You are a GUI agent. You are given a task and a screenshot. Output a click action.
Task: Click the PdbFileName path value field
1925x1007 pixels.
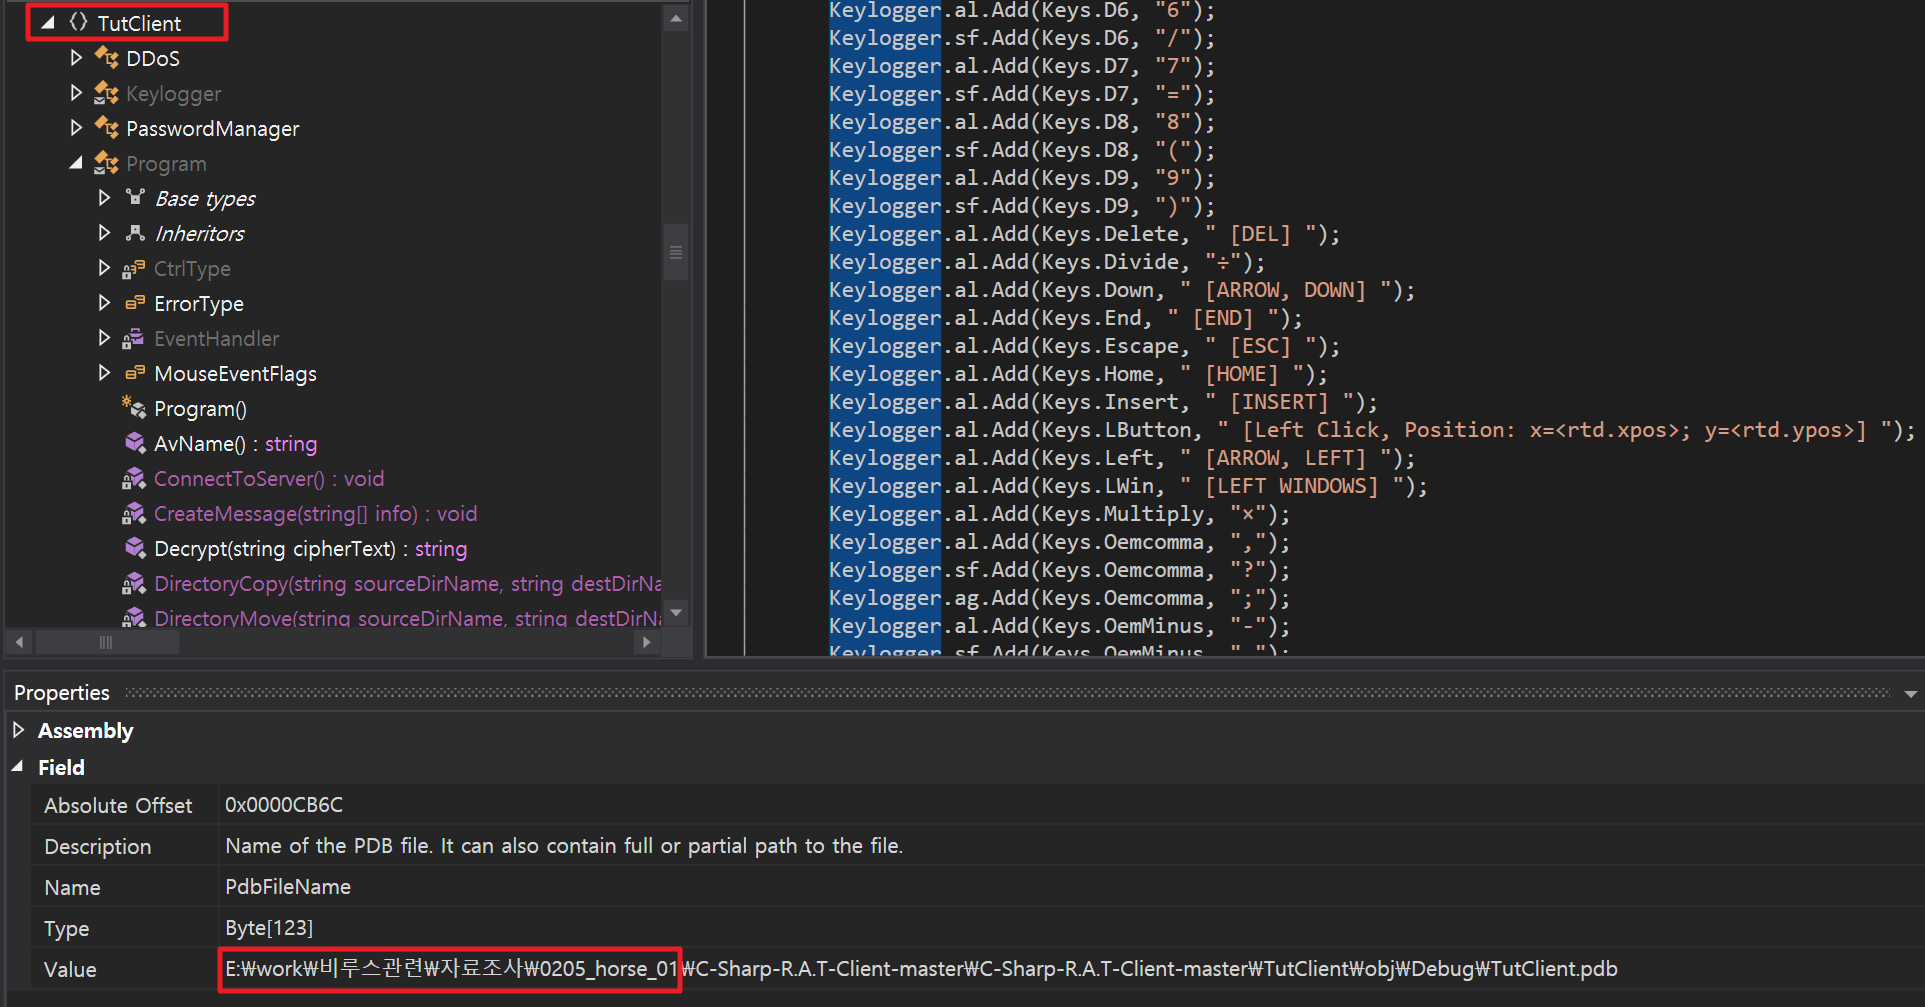(x=920, y=969)
